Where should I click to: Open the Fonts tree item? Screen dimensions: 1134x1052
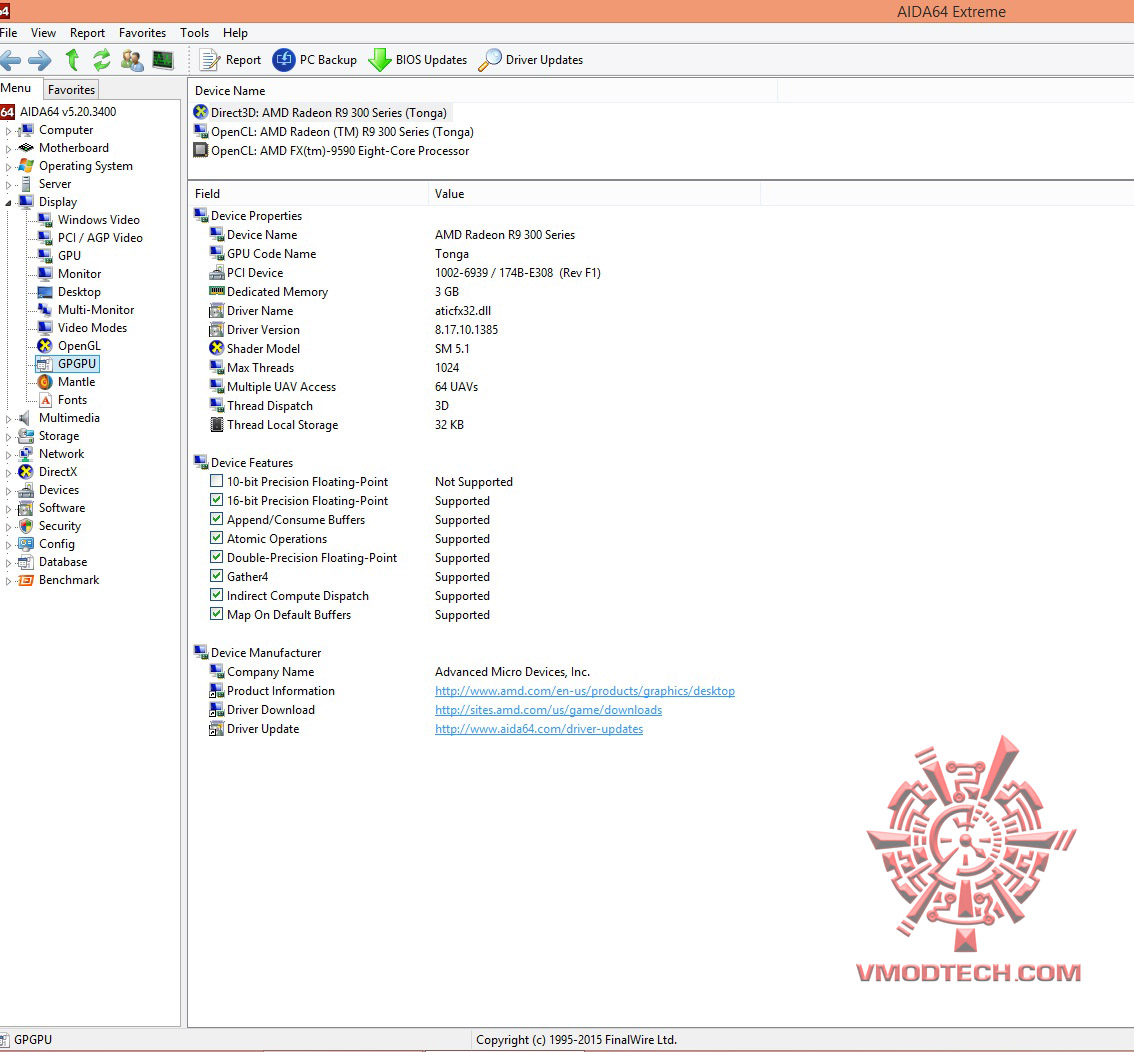pos(72,400)
